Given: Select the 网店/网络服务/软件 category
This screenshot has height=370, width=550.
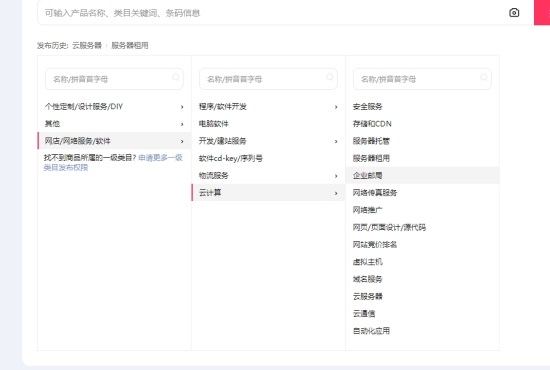Looking at the screenshot, I should (x=114, y=141).
